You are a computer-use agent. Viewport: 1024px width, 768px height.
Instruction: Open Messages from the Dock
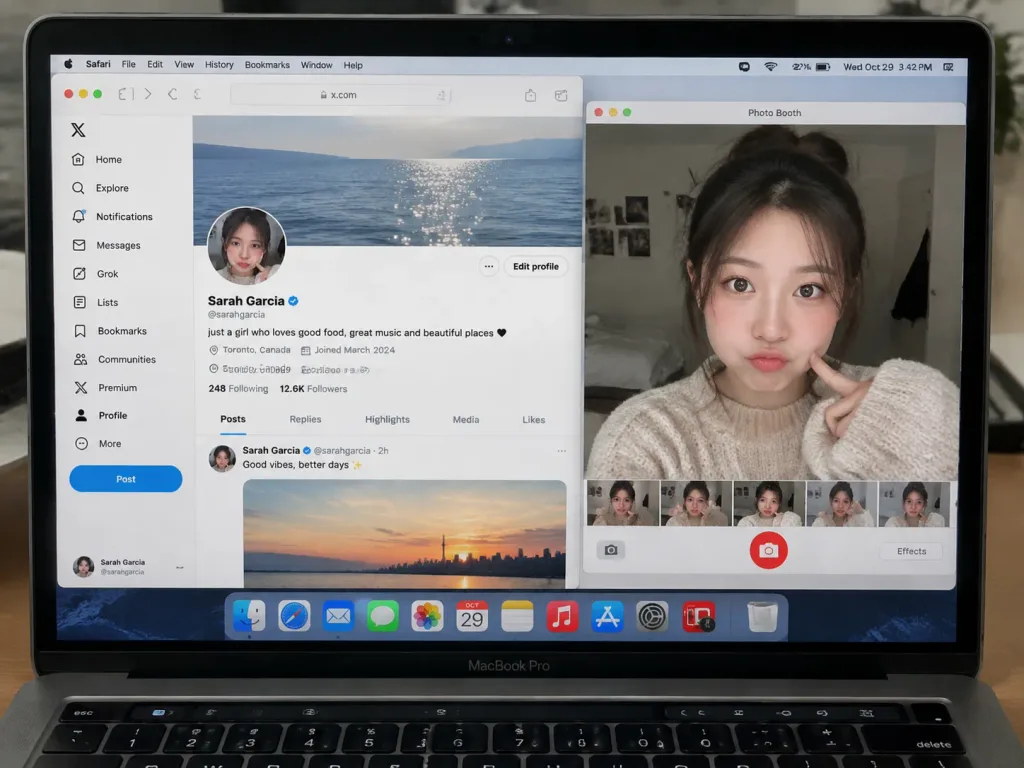(x=383, y=616)
